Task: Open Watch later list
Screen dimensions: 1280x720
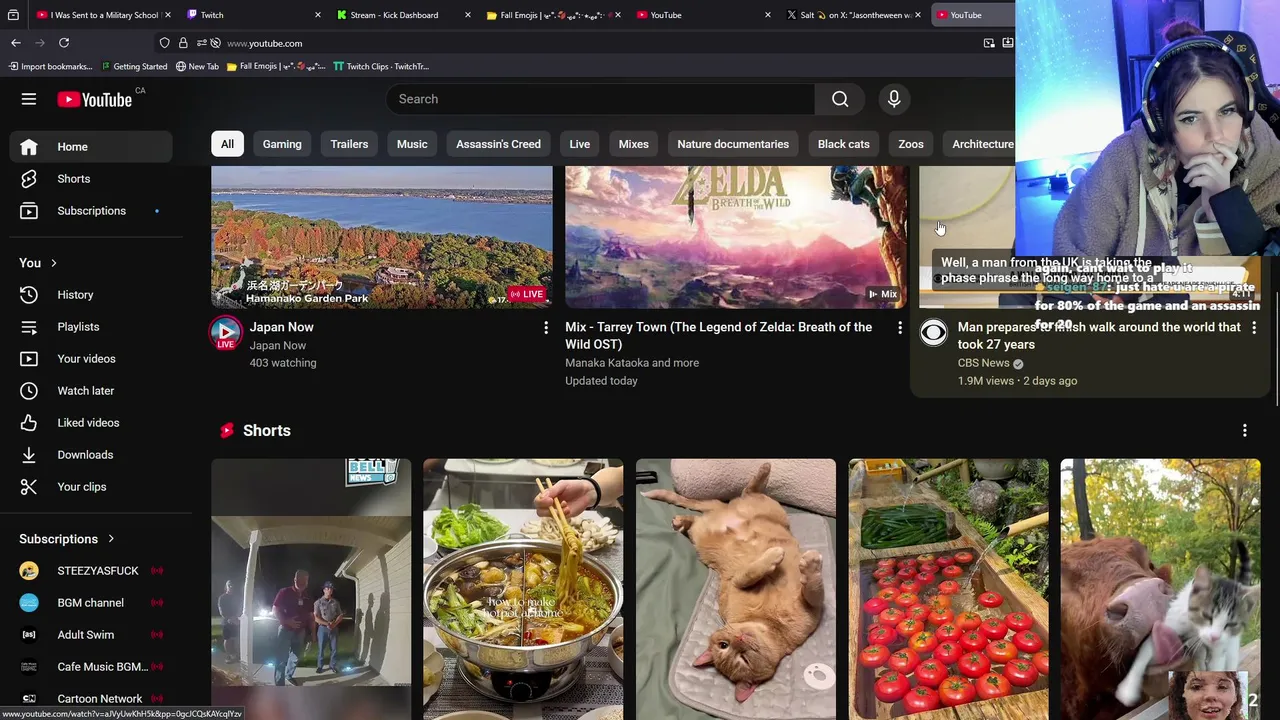Action: (x=91, y=391)
